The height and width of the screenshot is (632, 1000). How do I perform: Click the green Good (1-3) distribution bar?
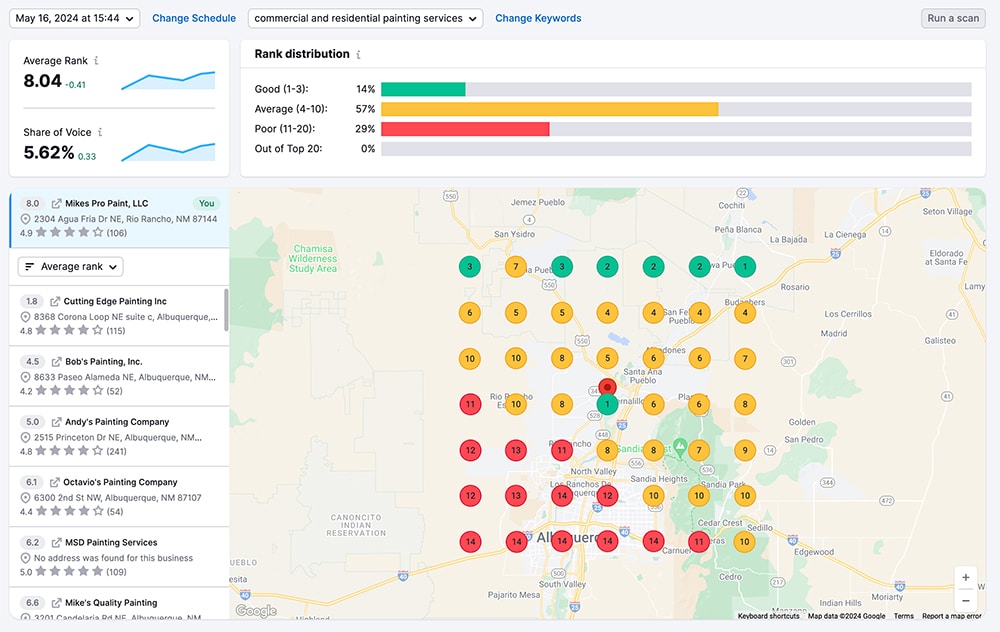point(423,88)
